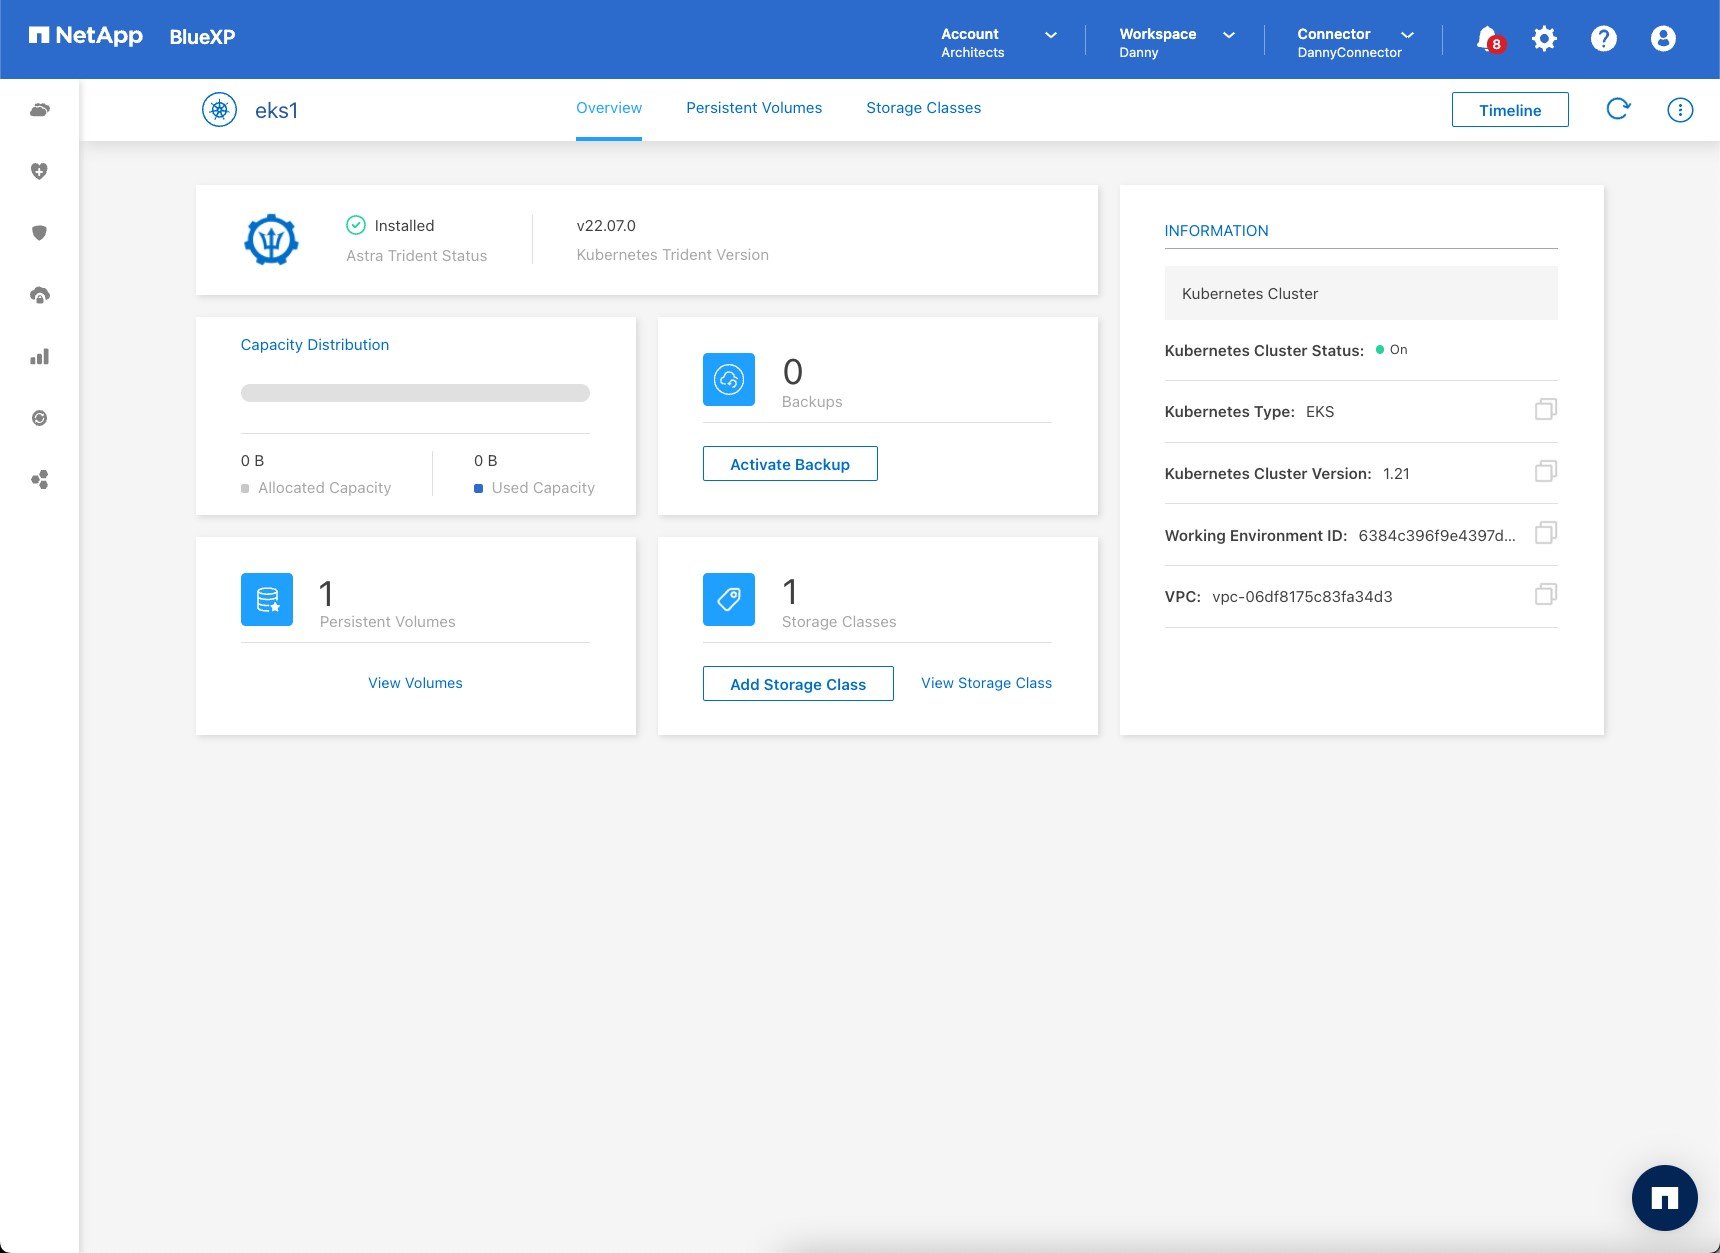Click the Activate Backup button
The height and width of the screenshot is (1253, 1720).
point(789,464)
